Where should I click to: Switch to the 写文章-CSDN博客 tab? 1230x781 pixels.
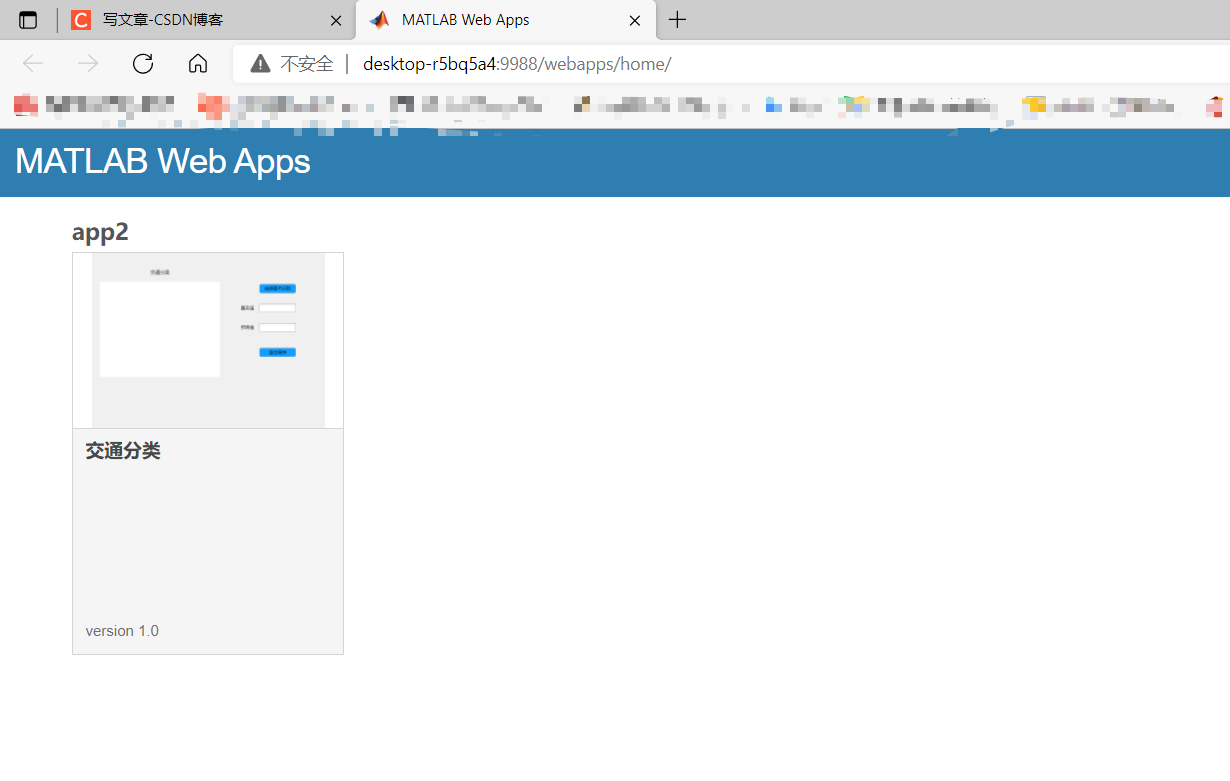tap(208, 20)
